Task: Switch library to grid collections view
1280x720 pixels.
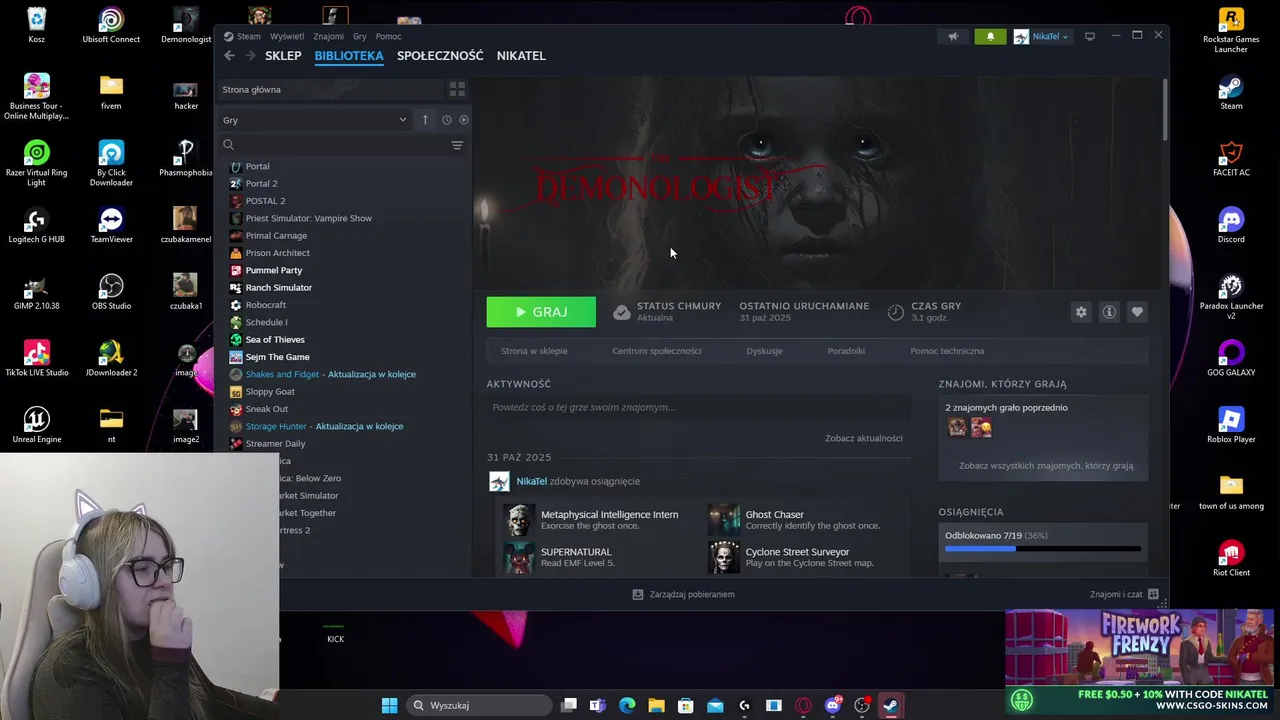Action: [x=457, y=89]
